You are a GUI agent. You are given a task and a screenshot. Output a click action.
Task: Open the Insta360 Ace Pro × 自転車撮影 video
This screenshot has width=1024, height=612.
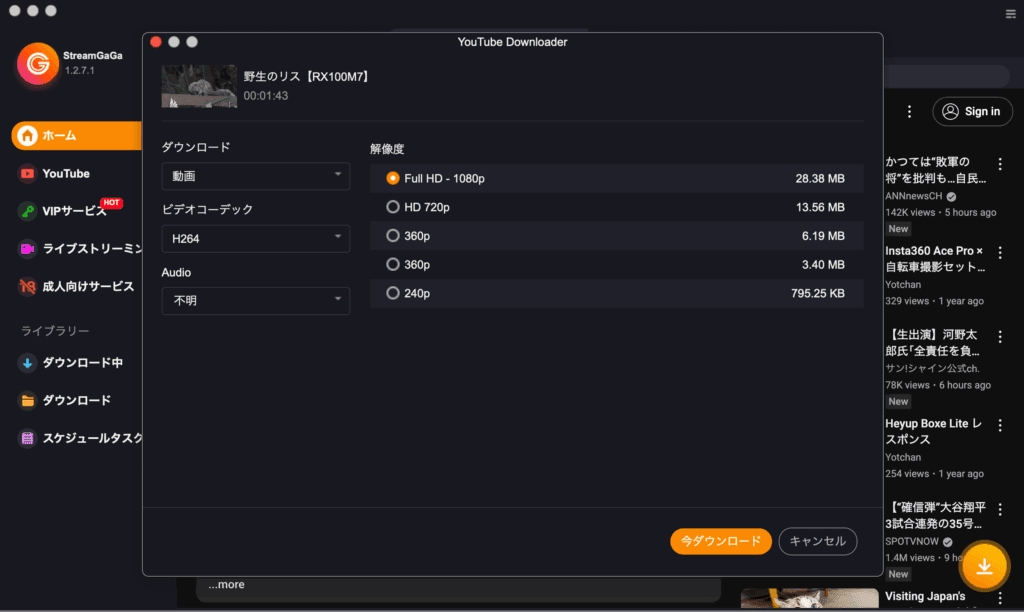935,259
